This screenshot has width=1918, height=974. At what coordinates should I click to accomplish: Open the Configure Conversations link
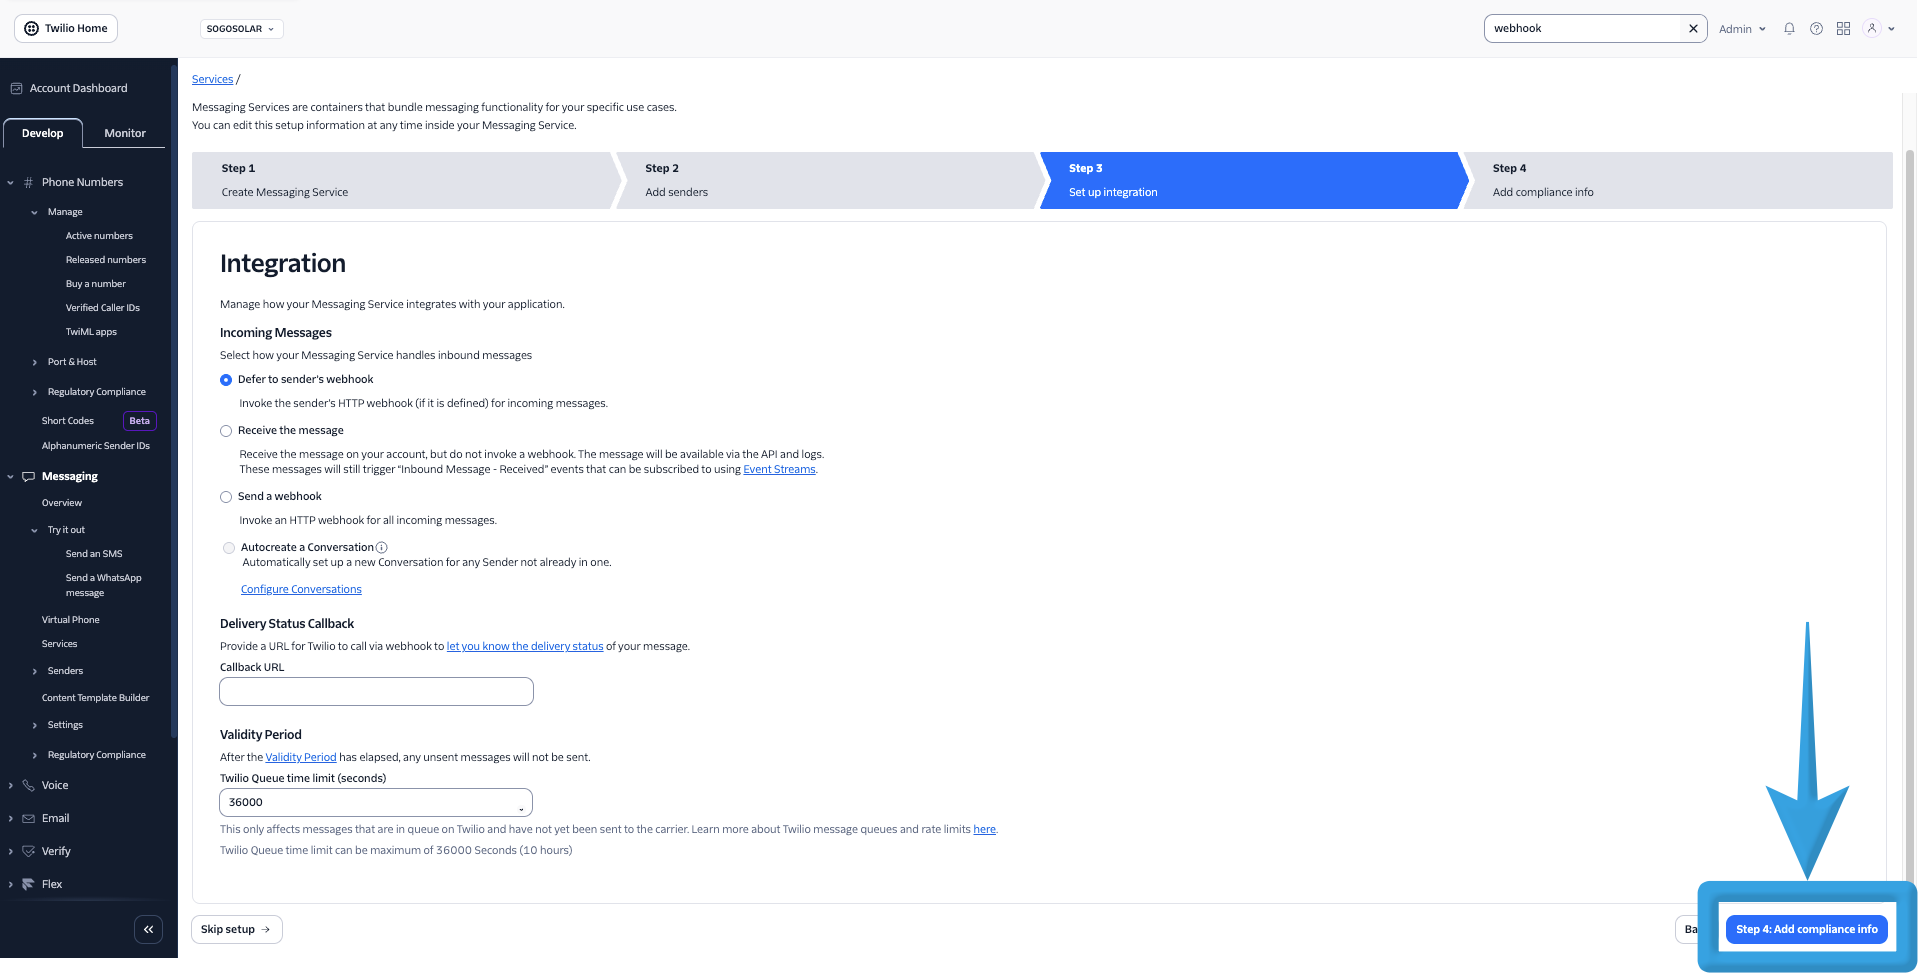point(301,588)
